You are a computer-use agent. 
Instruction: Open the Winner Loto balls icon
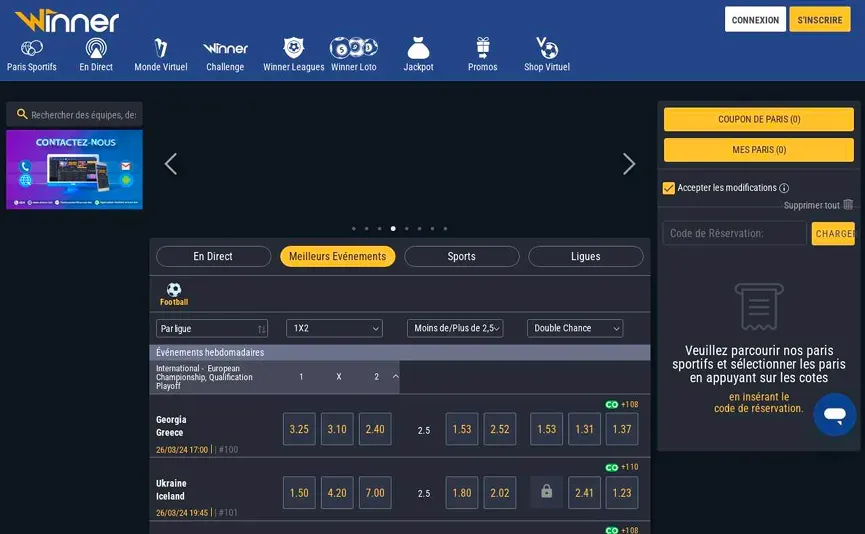point(354,48)
